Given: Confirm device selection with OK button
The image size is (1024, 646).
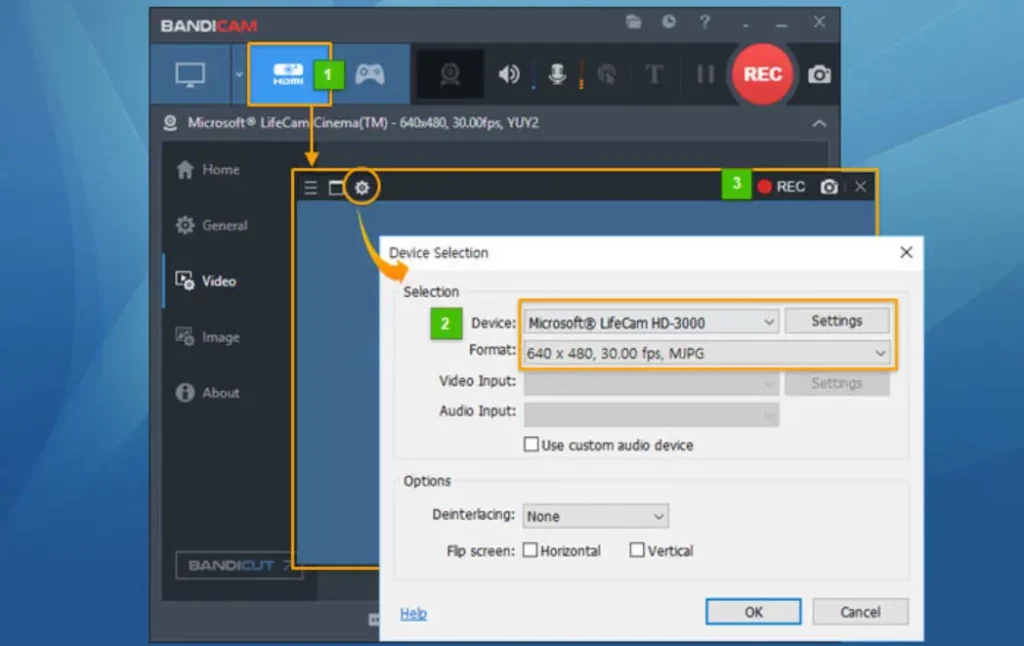Looking at the screenshot, I should (753, 612).
